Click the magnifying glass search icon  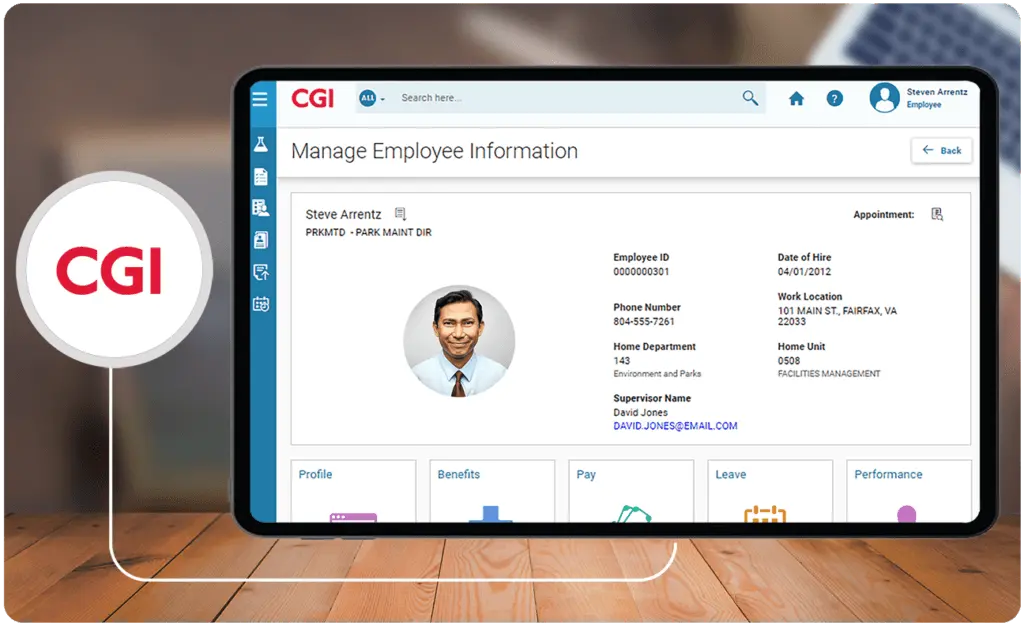point(750,98)
